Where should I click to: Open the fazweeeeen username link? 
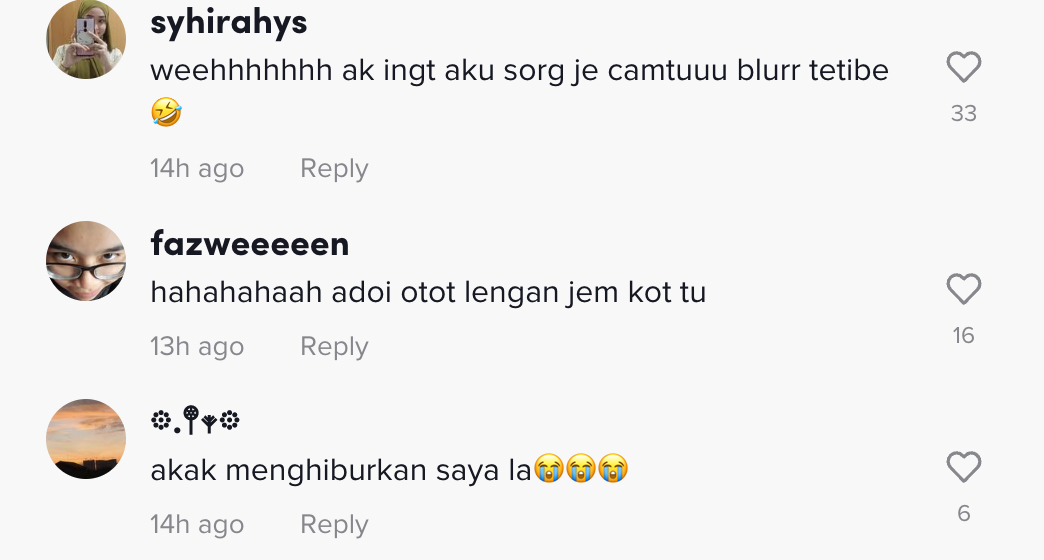(249, 243)
